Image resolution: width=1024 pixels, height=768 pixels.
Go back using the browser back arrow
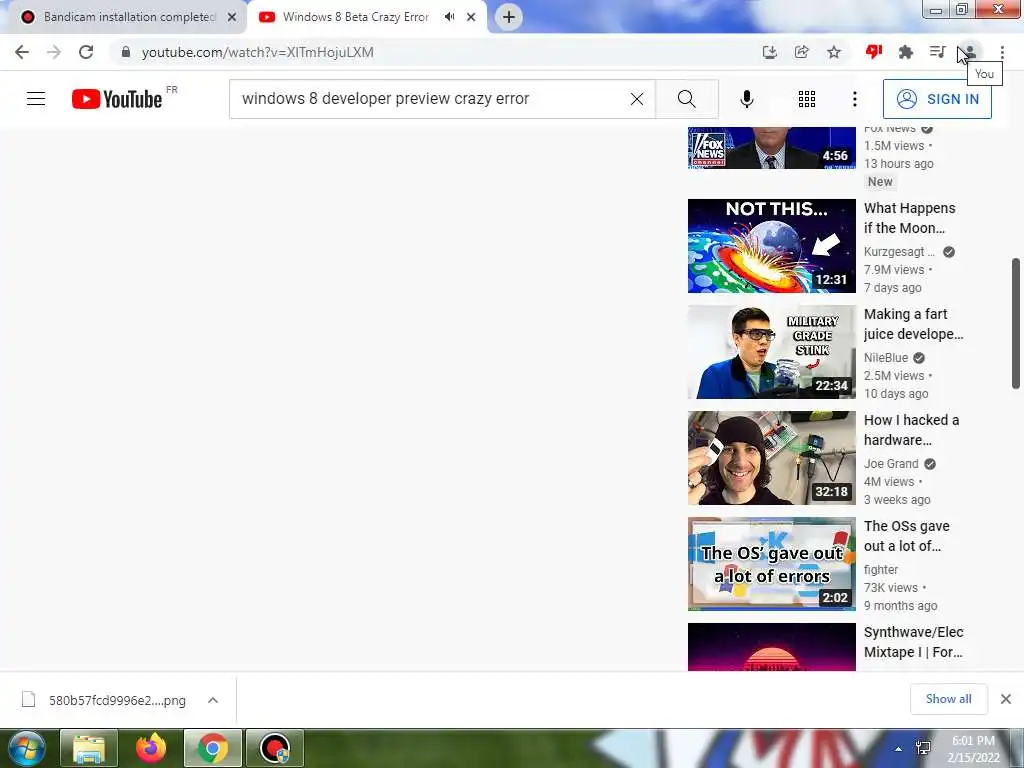tap(22, 52)
